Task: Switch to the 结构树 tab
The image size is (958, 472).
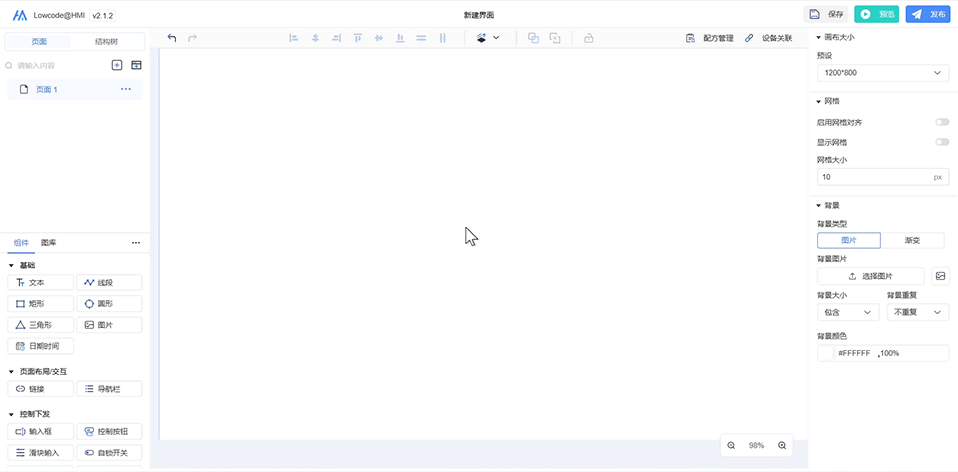Action: click(108, 42)
